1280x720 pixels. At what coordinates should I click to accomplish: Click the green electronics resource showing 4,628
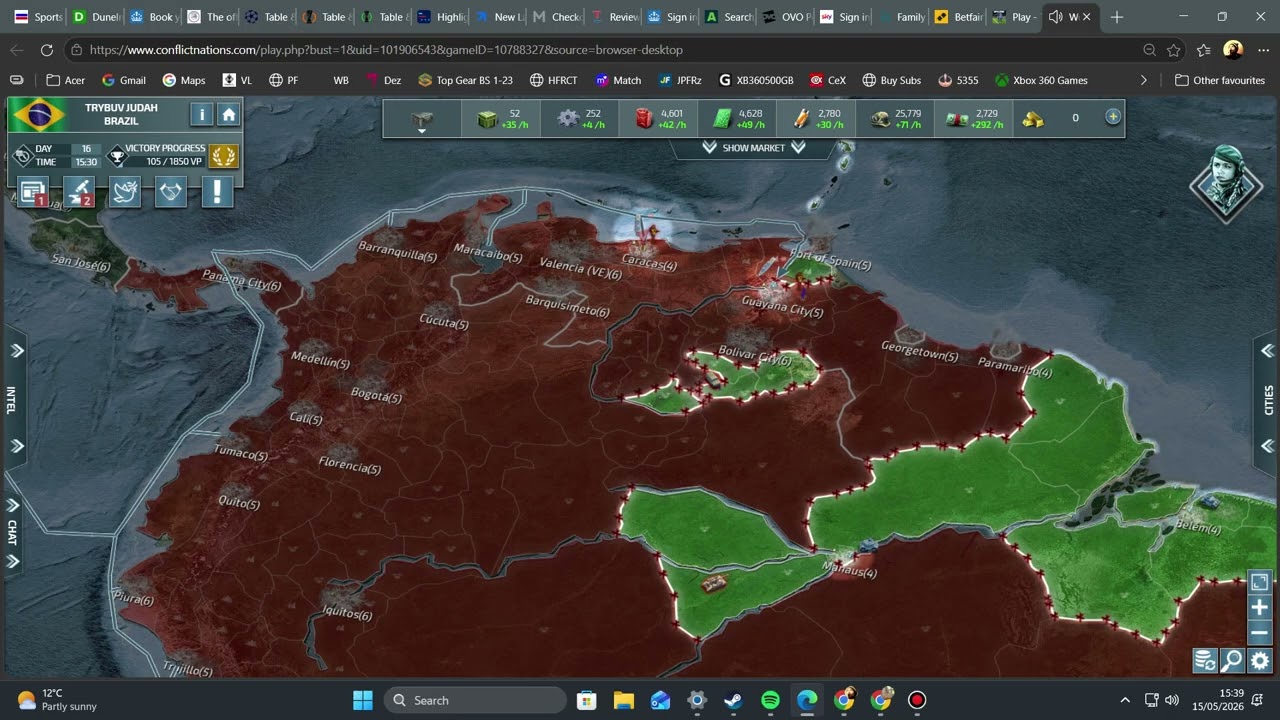[738, 118]
